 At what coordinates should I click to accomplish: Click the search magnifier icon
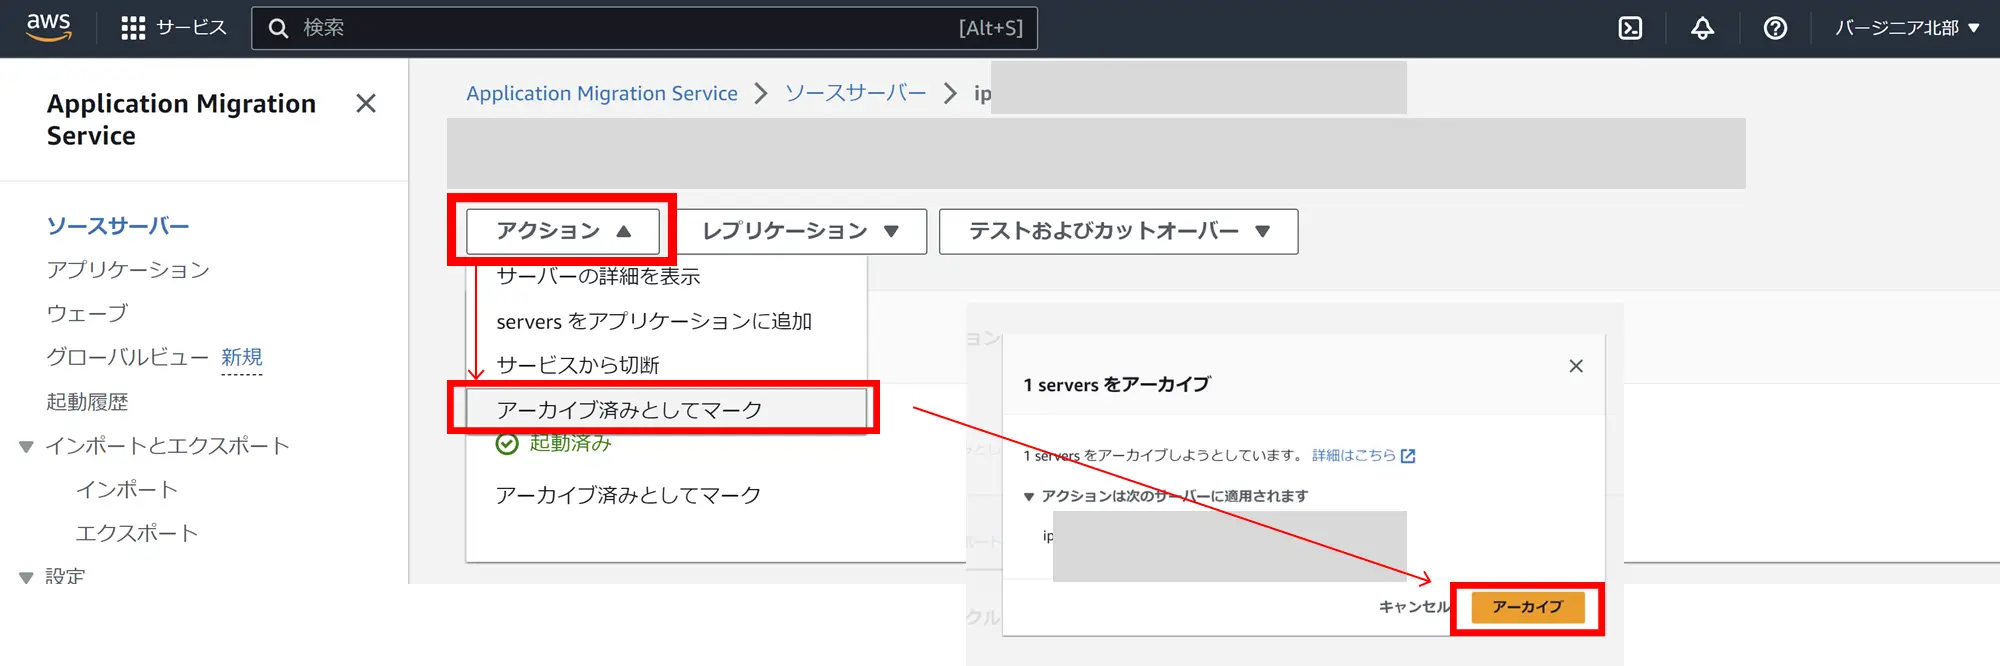pos(279,28)
